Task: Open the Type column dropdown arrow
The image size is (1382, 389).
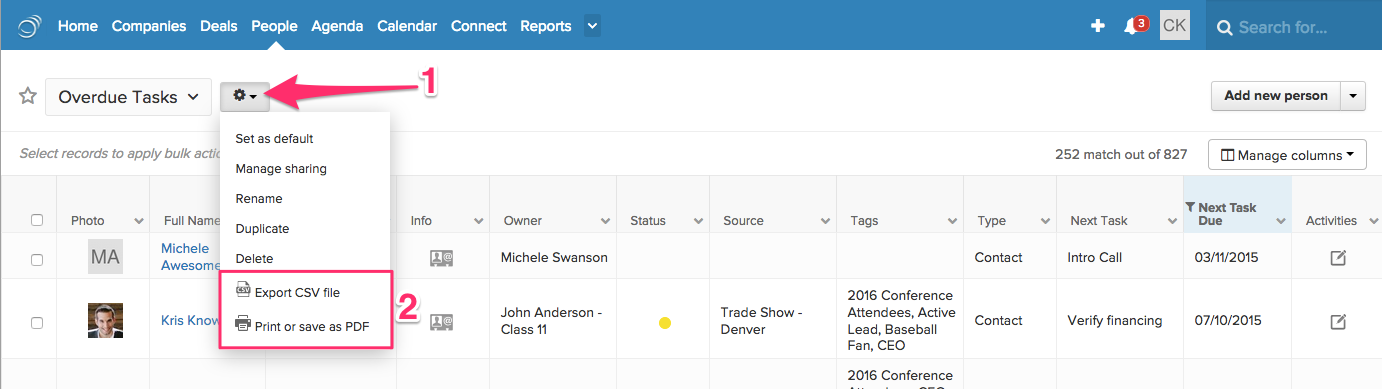Action: tap(1045, 221)
